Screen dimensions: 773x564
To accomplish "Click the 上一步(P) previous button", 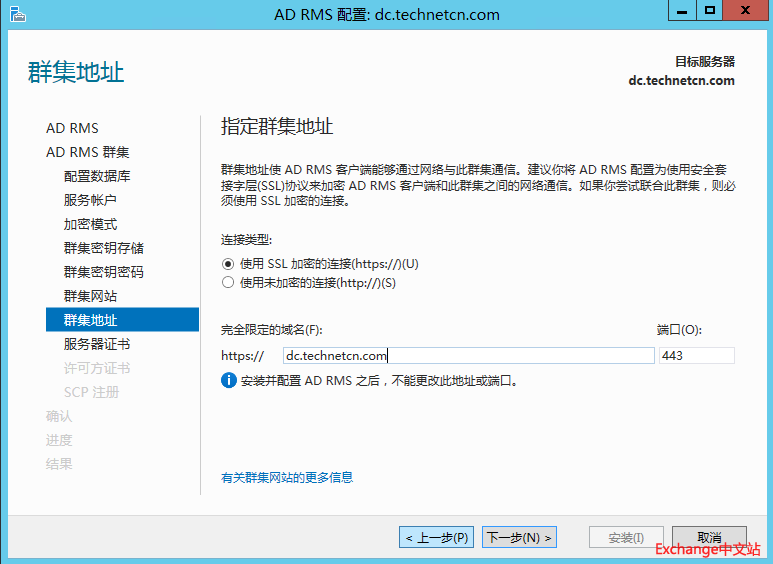I will coord(437,538).
